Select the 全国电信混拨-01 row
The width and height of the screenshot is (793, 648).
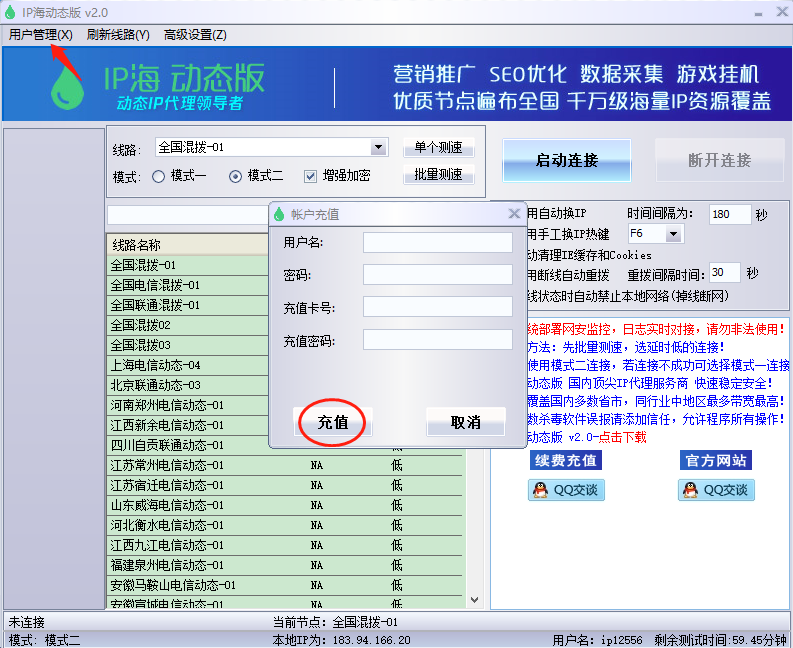(x=188, y=285)
